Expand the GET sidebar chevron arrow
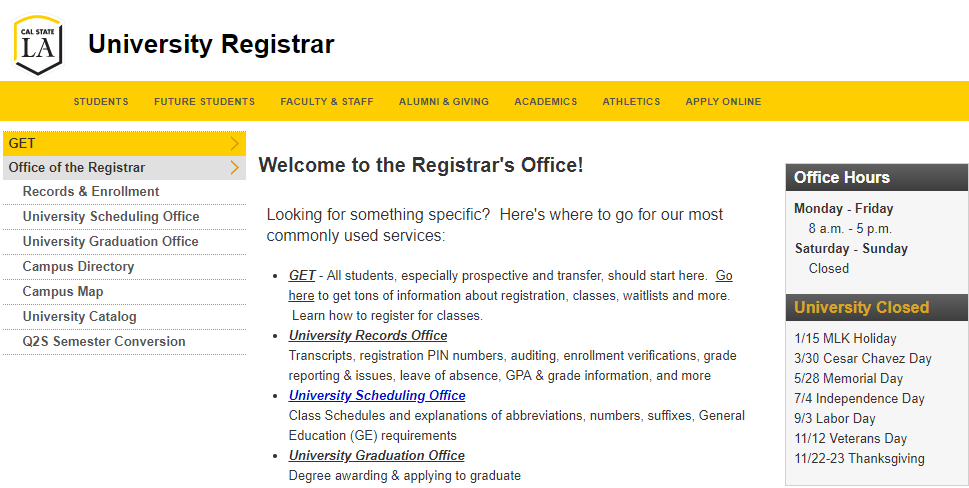 (234, 143)
